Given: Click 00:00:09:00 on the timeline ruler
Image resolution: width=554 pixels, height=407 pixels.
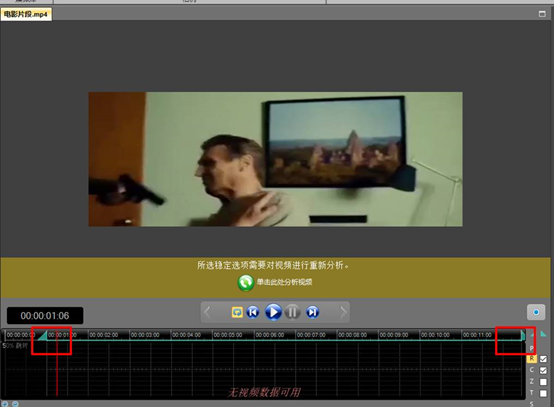Looking at the screenshot, I should tap(394, 335).
